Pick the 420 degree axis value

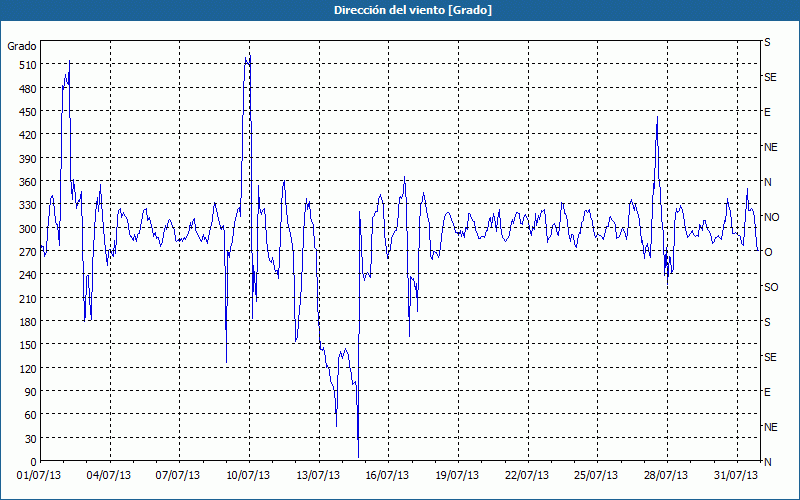[x=28, y=135]
